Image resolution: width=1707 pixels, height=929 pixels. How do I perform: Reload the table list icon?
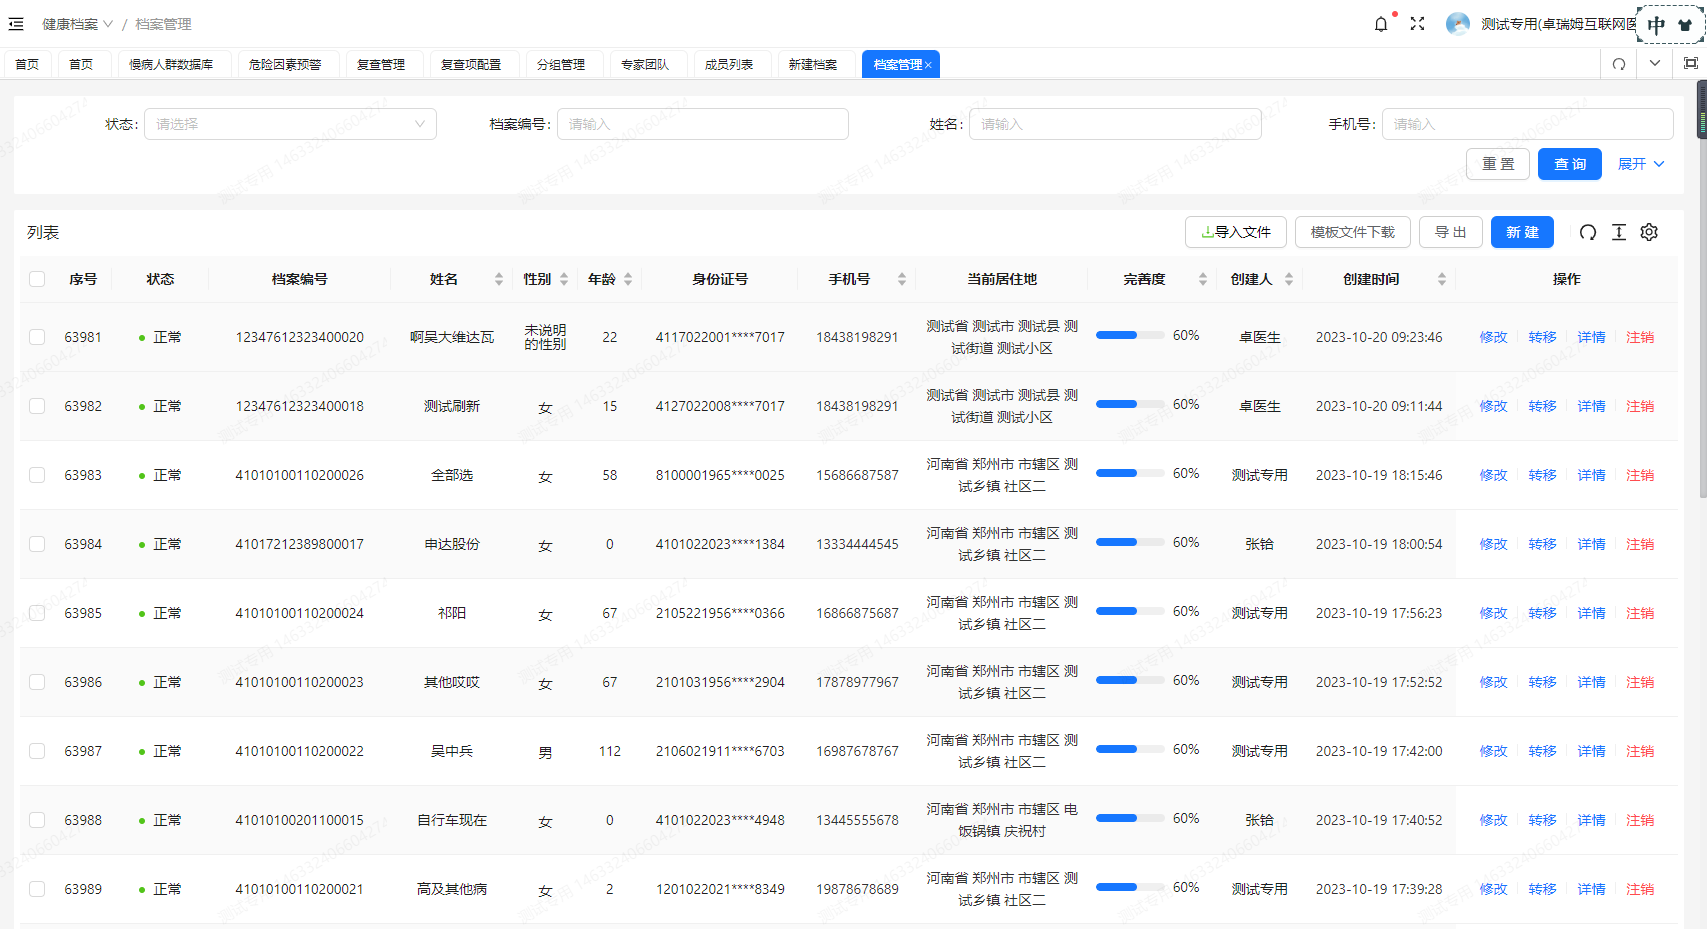(x=1588, y=232)
